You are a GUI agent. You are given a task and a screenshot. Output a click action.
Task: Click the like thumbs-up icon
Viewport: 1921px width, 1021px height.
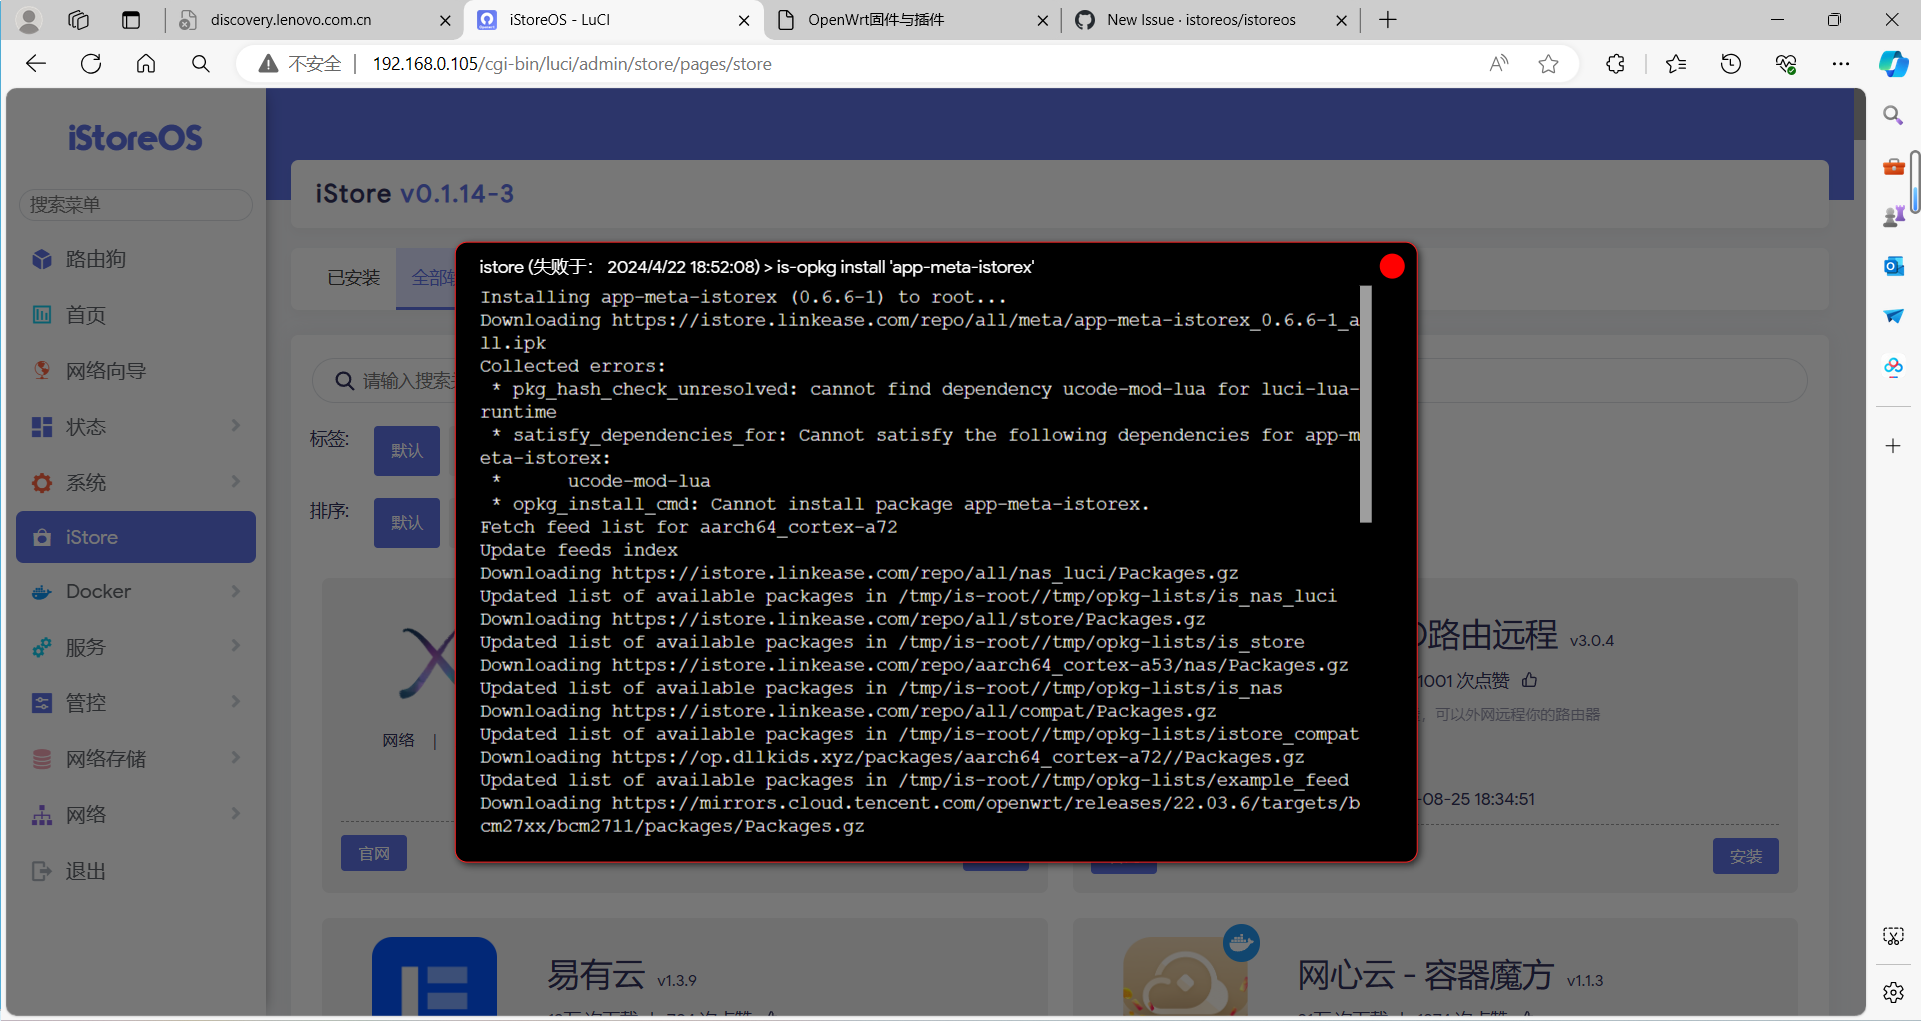click(1529, 680)
